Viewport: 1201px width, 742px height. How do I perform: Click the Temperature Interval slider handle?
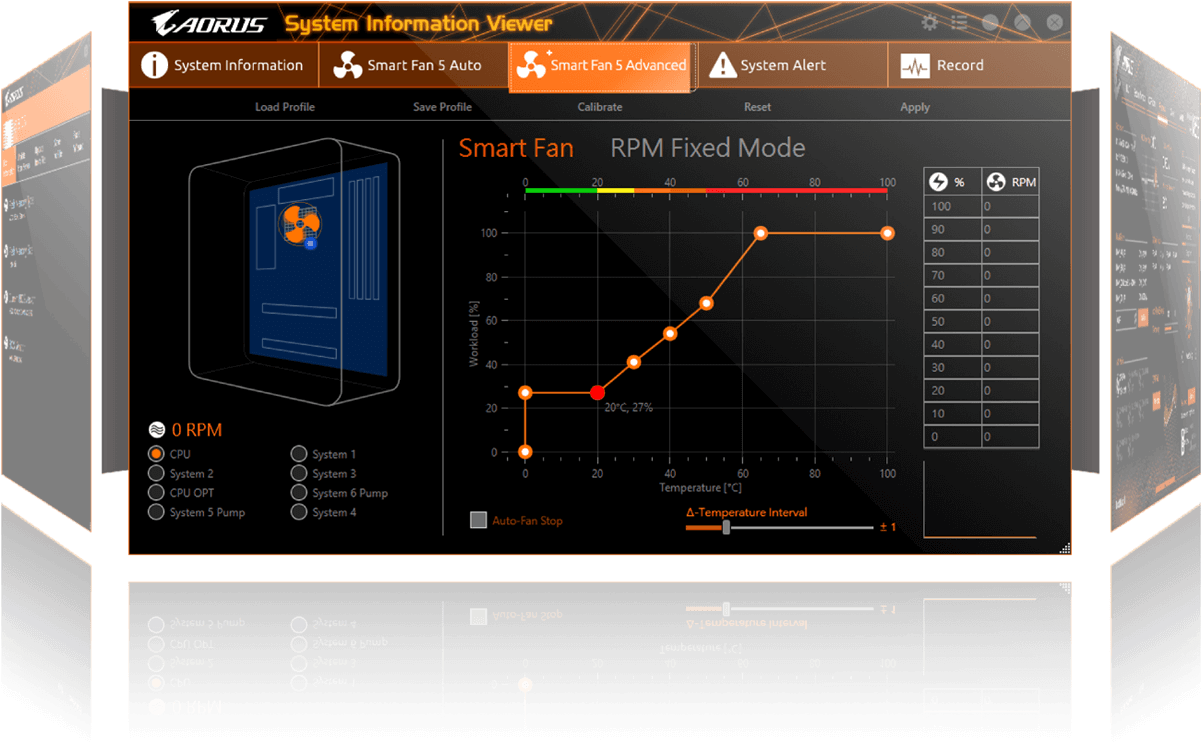click(x=726, y=527)
